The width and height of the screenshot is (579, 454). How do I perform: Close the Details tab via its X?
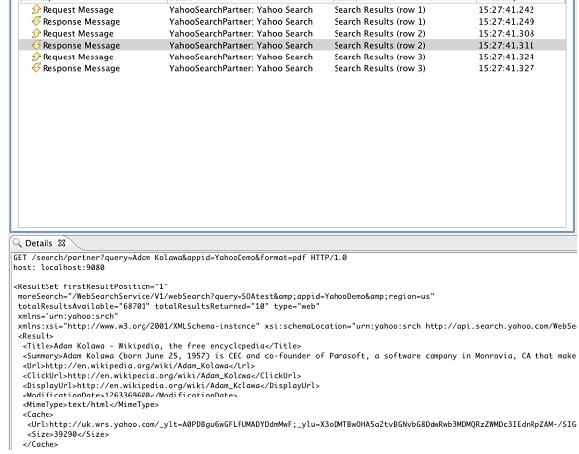(62, 243)
